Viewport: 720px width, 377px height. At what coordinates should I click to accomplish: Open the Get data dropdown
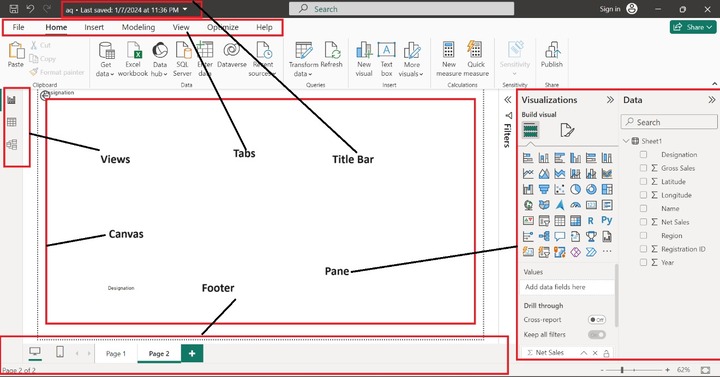(x=106, y=59)
